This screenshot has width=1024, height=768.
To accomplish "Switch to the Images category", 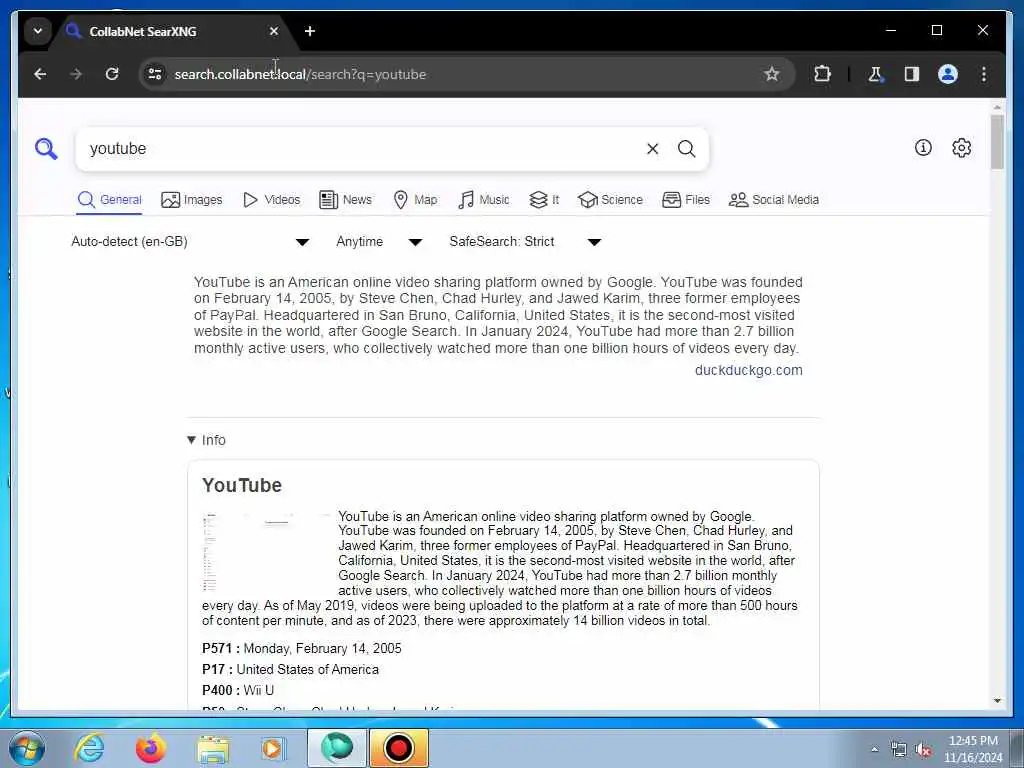I will coord(192,200).
